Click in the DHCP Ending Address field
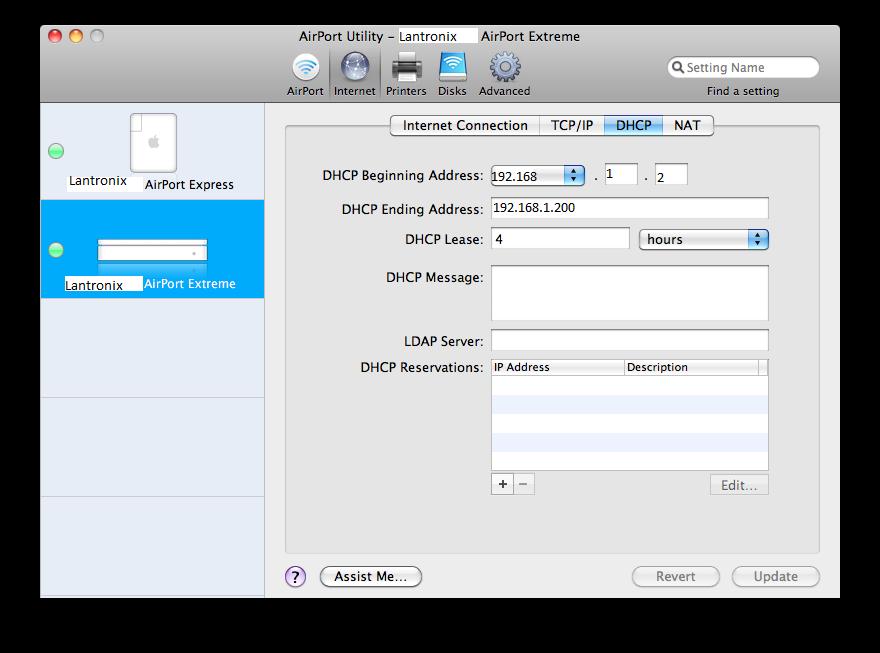This screenshot has width=880, height=653. 629,208
